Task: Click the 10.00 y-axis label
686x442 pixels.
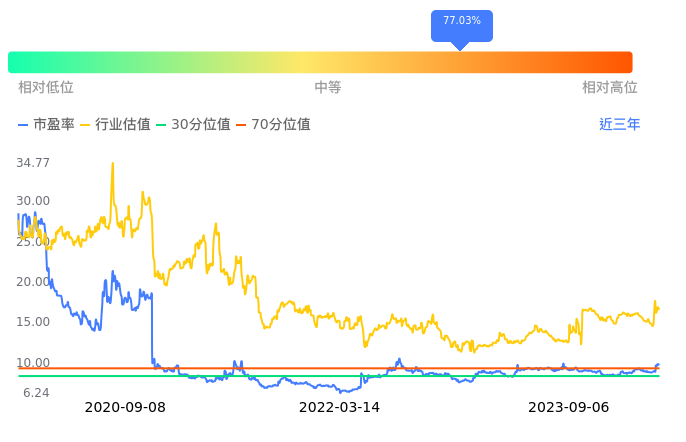Action: click(33, 363)
